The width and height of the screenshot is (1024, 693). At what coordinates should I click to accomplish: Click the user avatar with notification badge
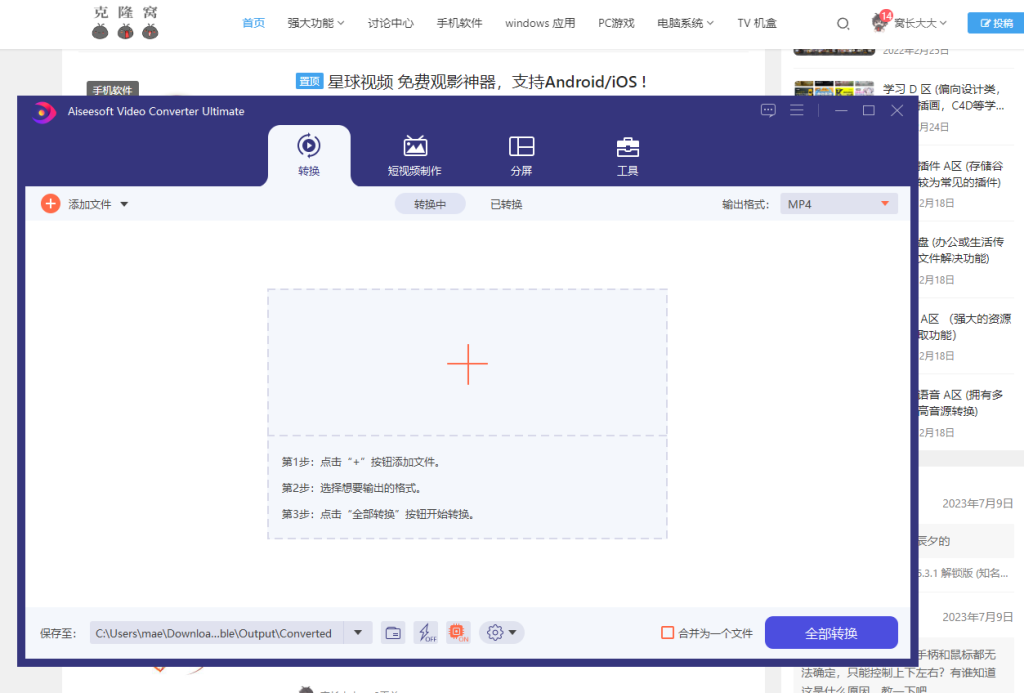(x=880, y=22)
